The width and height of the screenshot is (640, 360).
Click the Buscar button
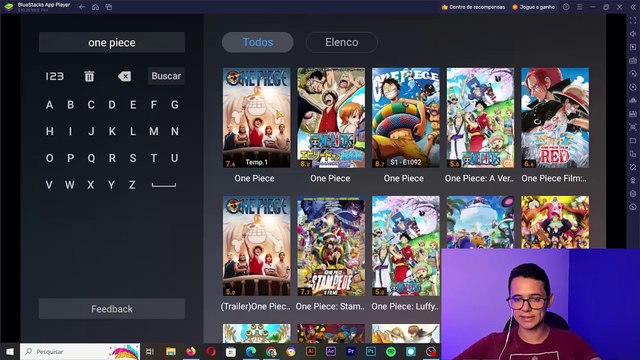pyautogui.click(x=166, y=76)
